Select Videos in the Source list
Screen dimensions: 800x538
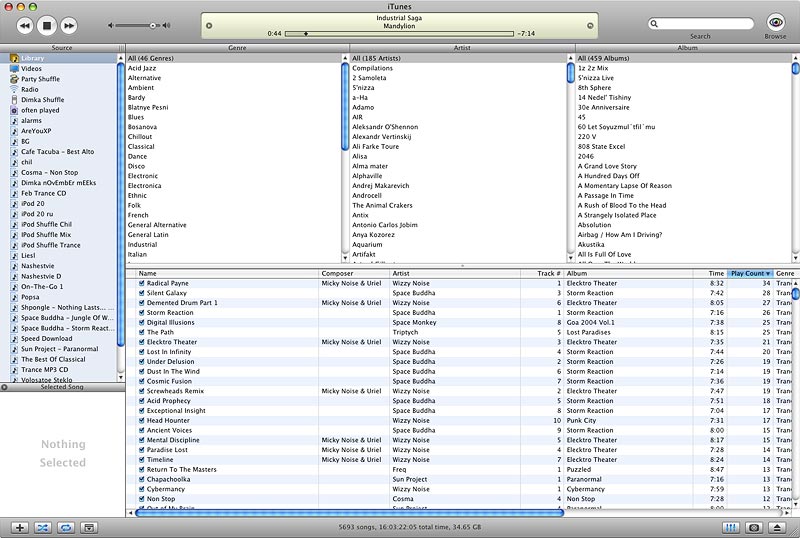click(59, 68)
